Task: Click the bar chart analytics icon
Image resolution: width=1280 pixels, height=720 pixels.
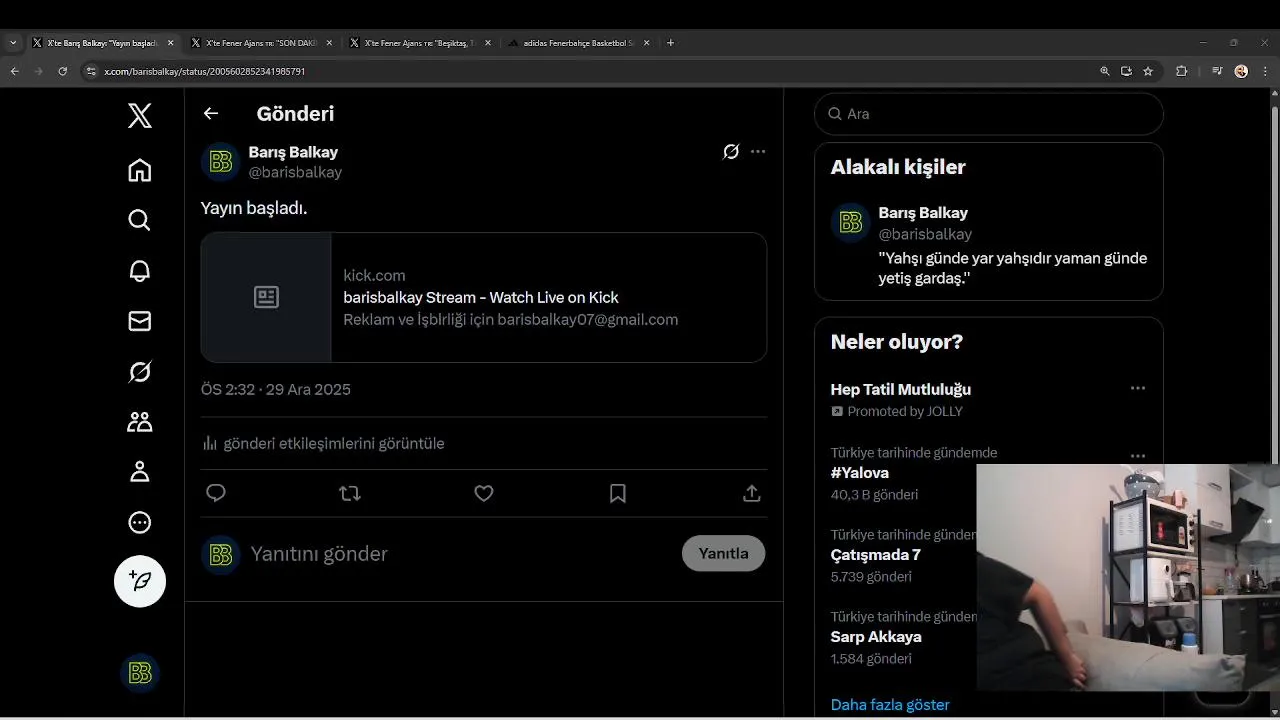Action: (210, 443)
